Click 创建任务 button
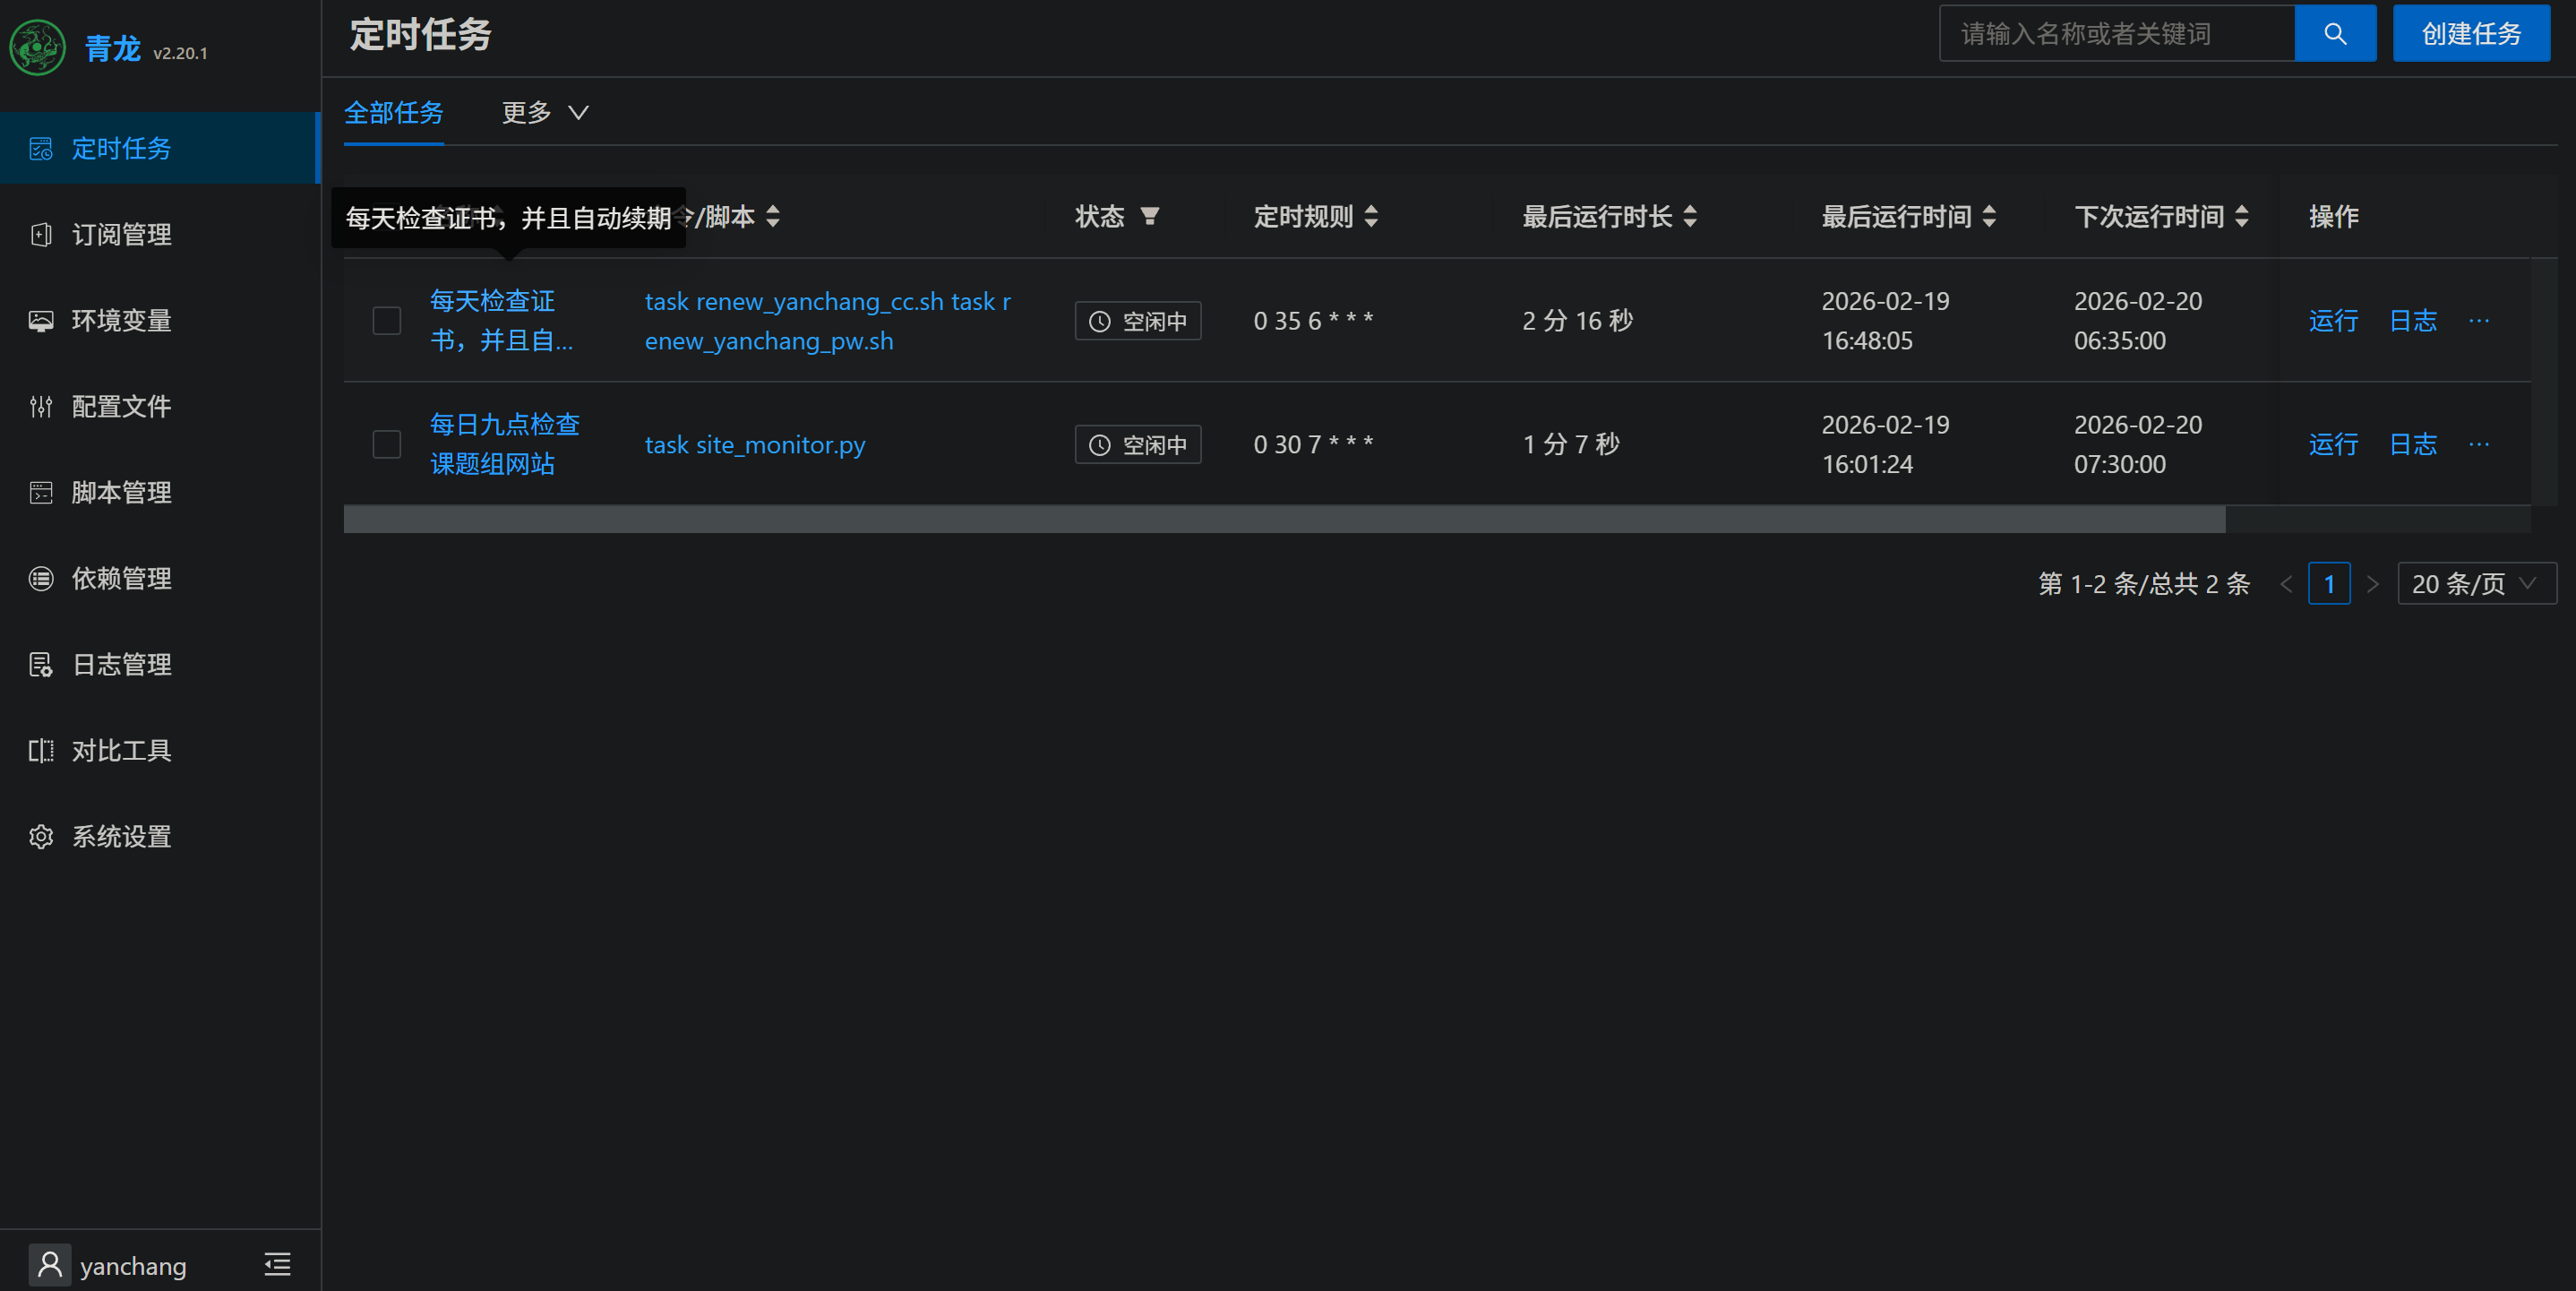 [x=2470, y=34]
